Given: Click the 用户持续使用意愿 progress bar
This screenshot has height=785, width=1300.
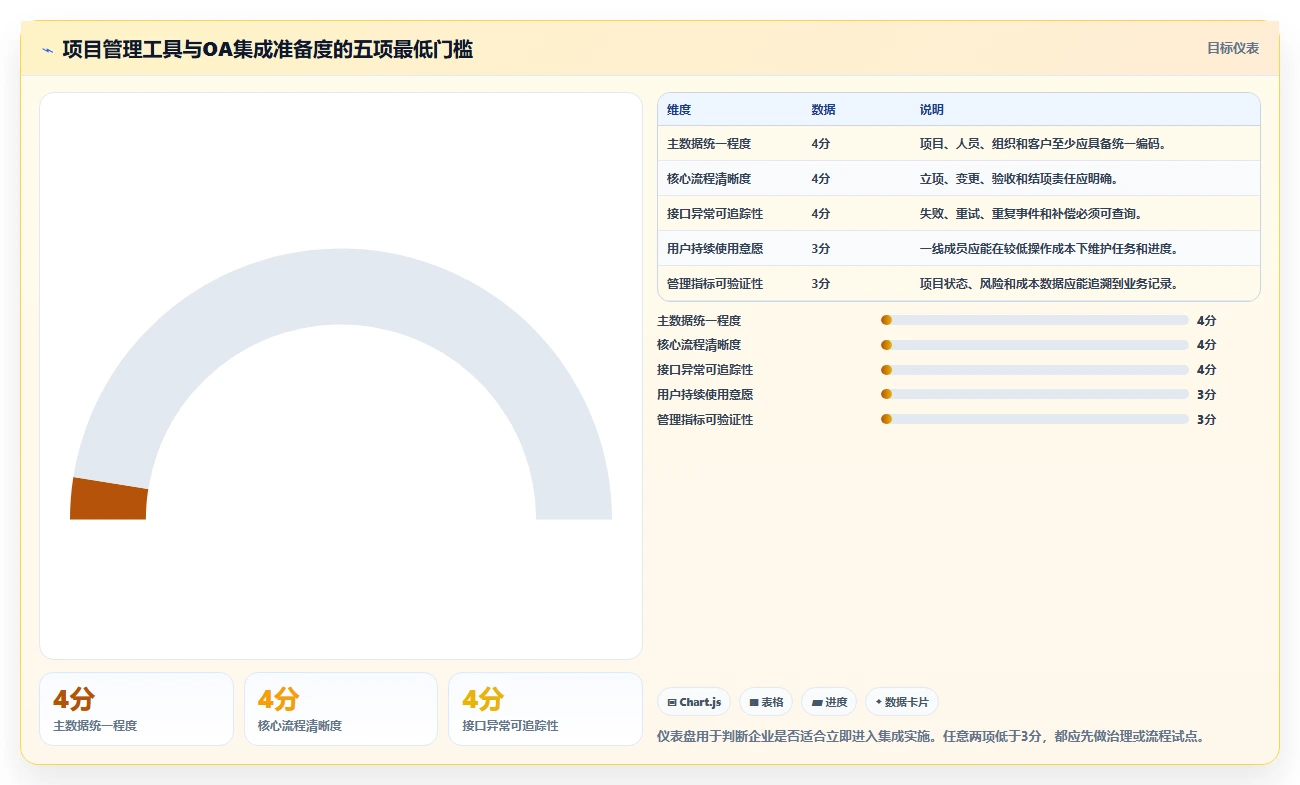Looking at the screenshot, I should 1035,394.
